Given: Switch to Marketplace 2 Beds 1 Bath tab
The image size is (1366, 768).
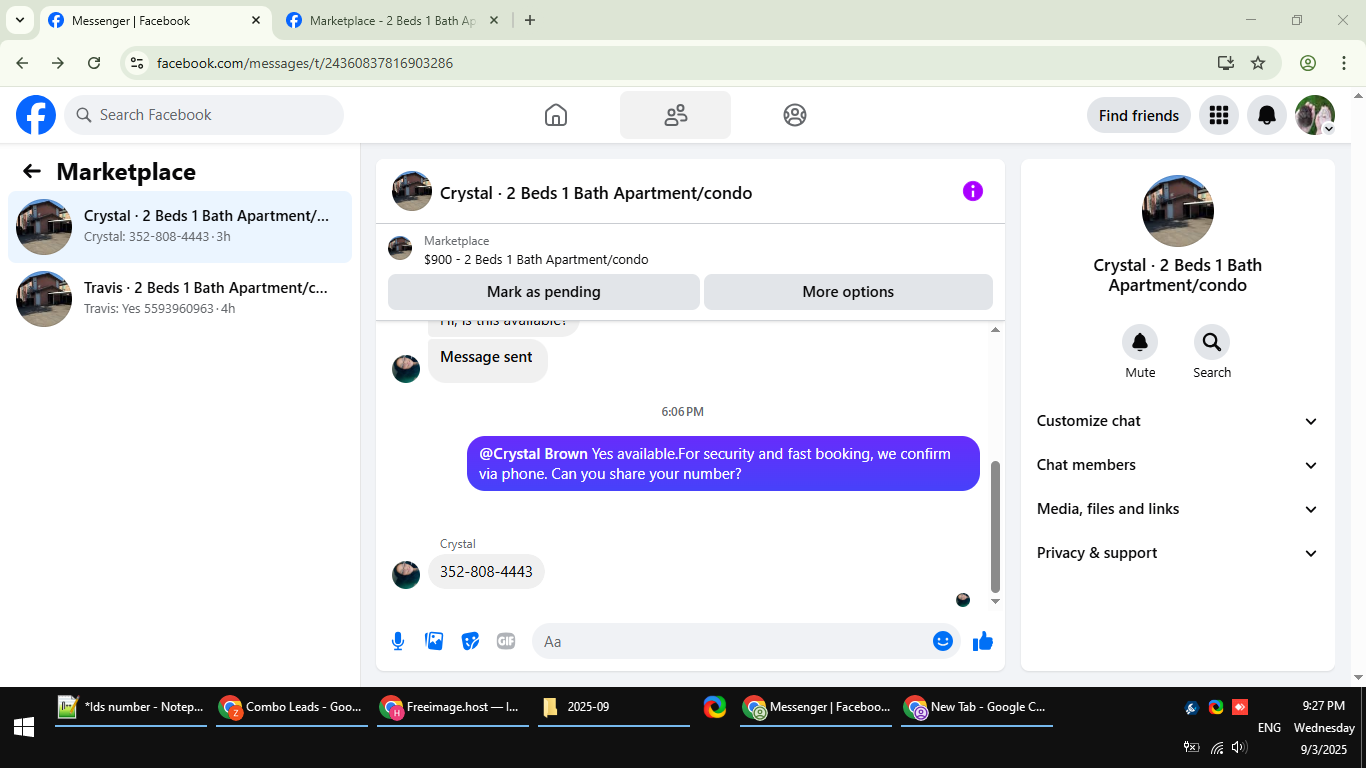Looking at the screenshot, I should (x=392, y=20).
